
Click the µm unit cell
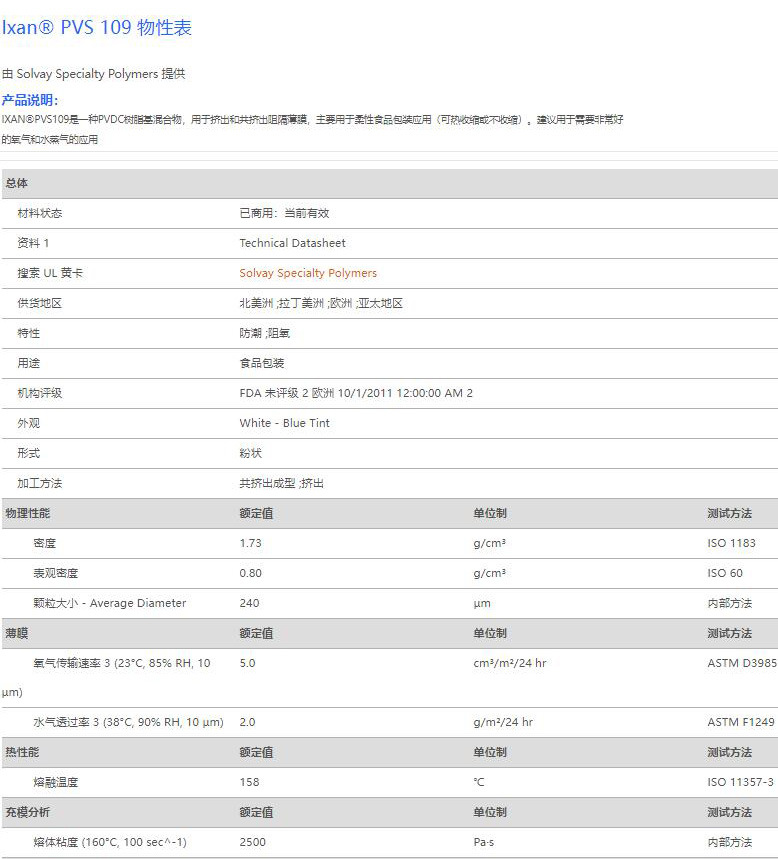[x=482, y=603]
